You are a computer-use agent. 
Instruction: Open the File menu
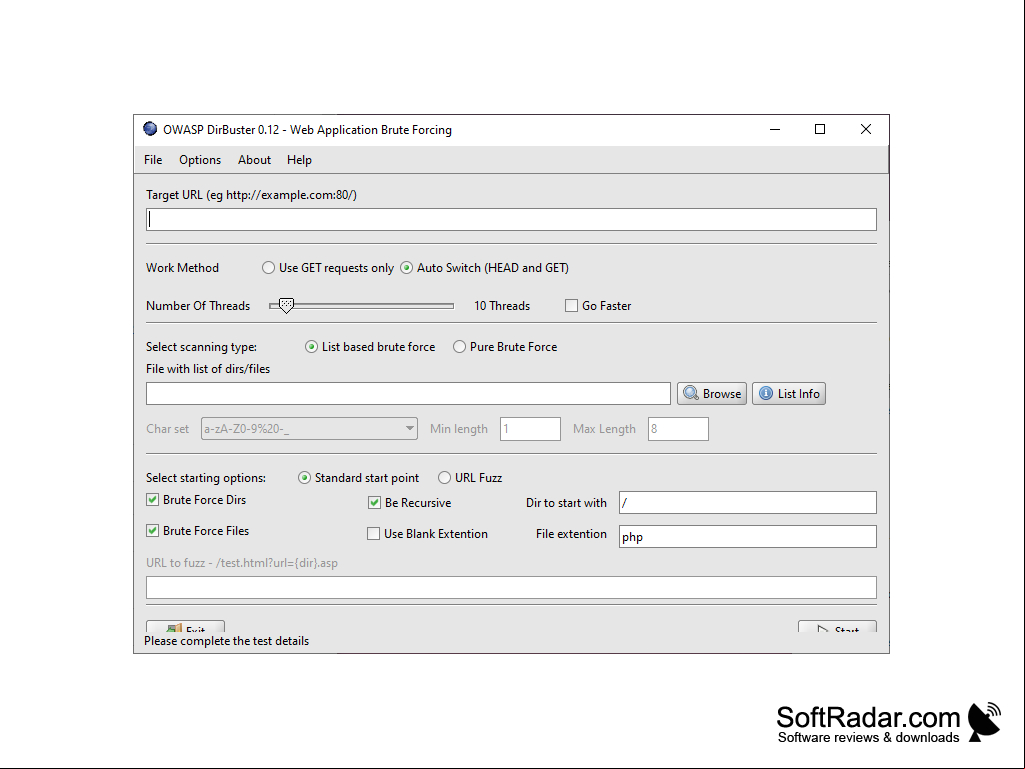(153, 160)
